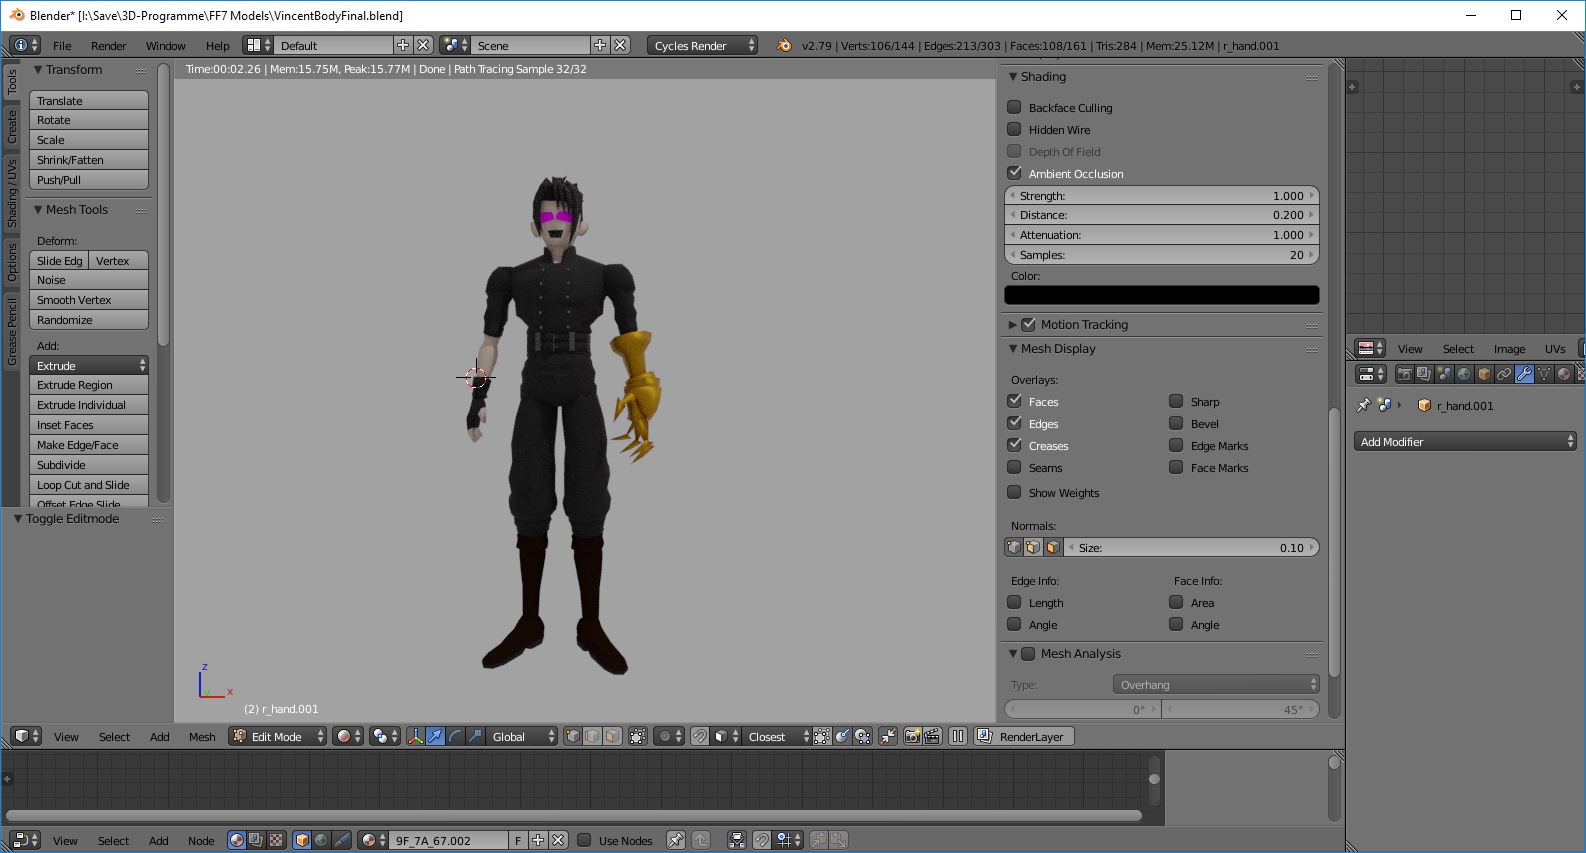1586x853 pixels.
Task: Open the Render Layers properties tab
Action: click(x=1424, y=374)
